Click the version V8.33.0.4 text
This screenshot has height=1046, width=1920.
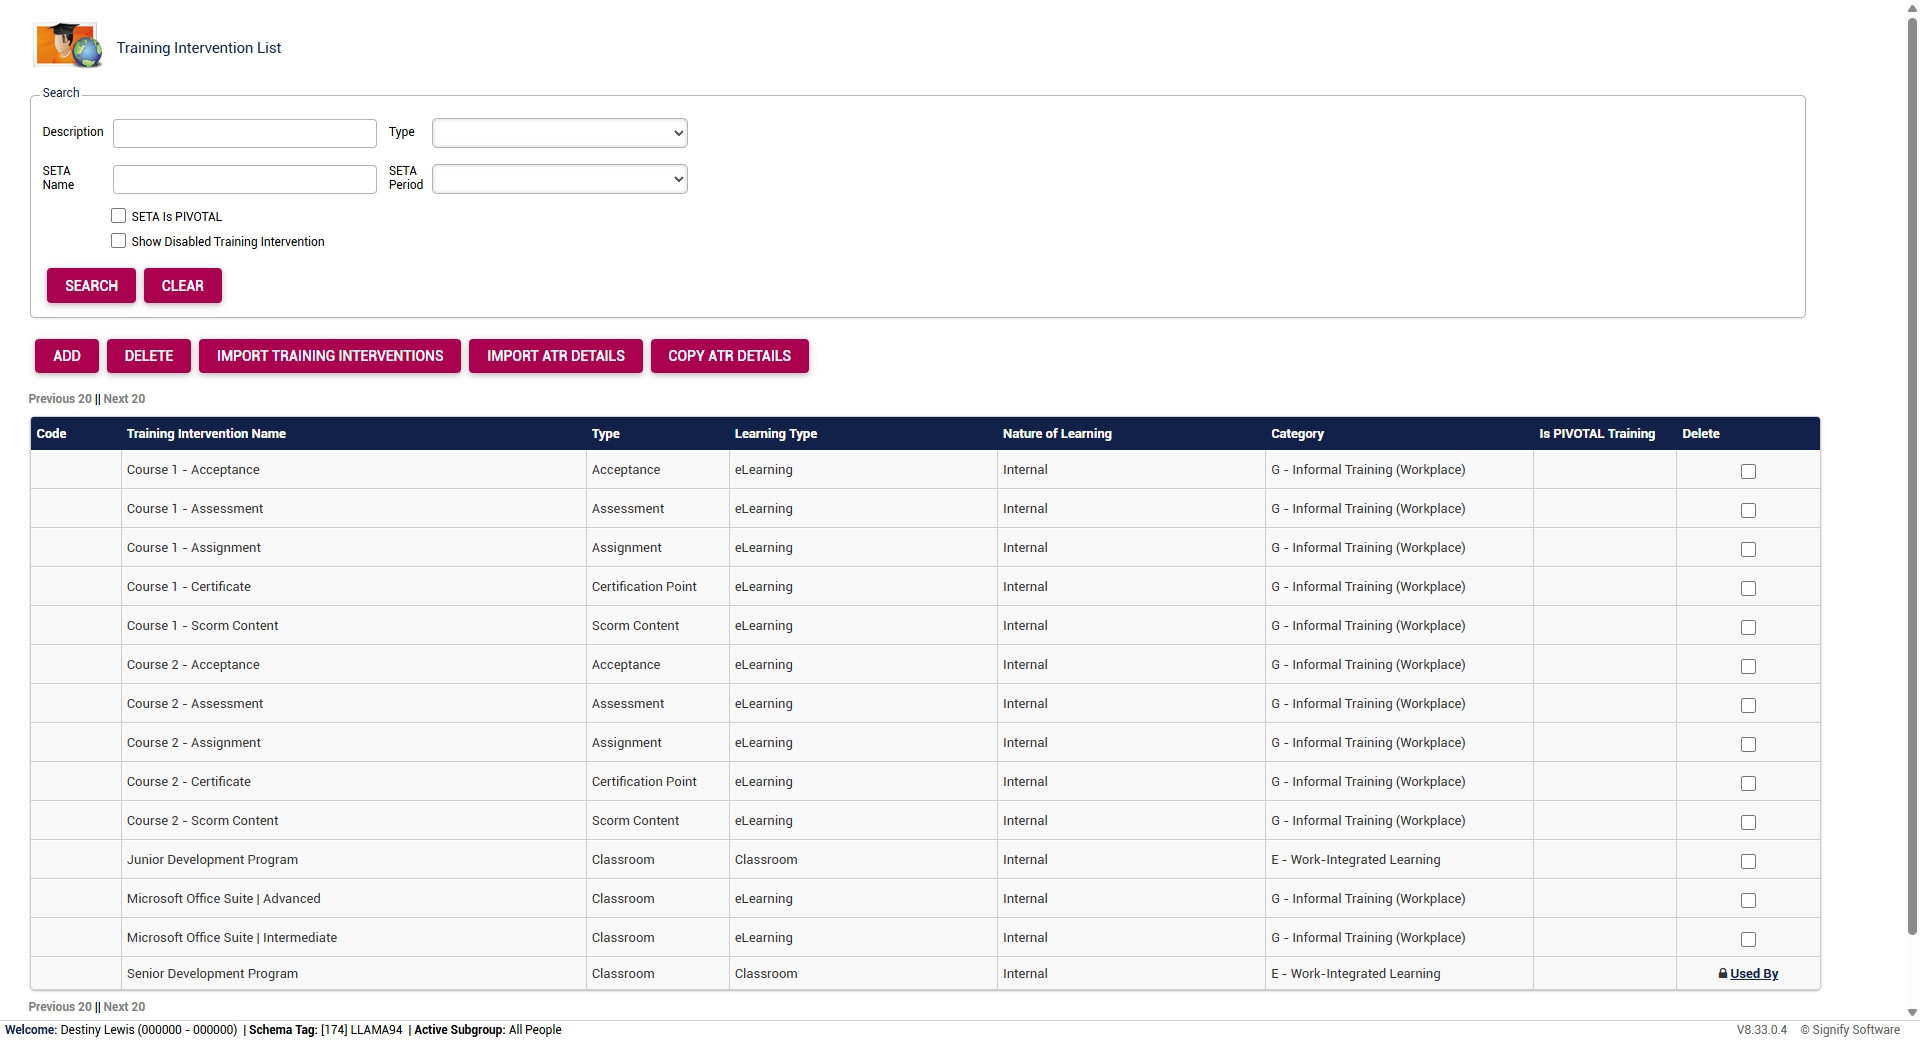(x=1761, y=1030)
